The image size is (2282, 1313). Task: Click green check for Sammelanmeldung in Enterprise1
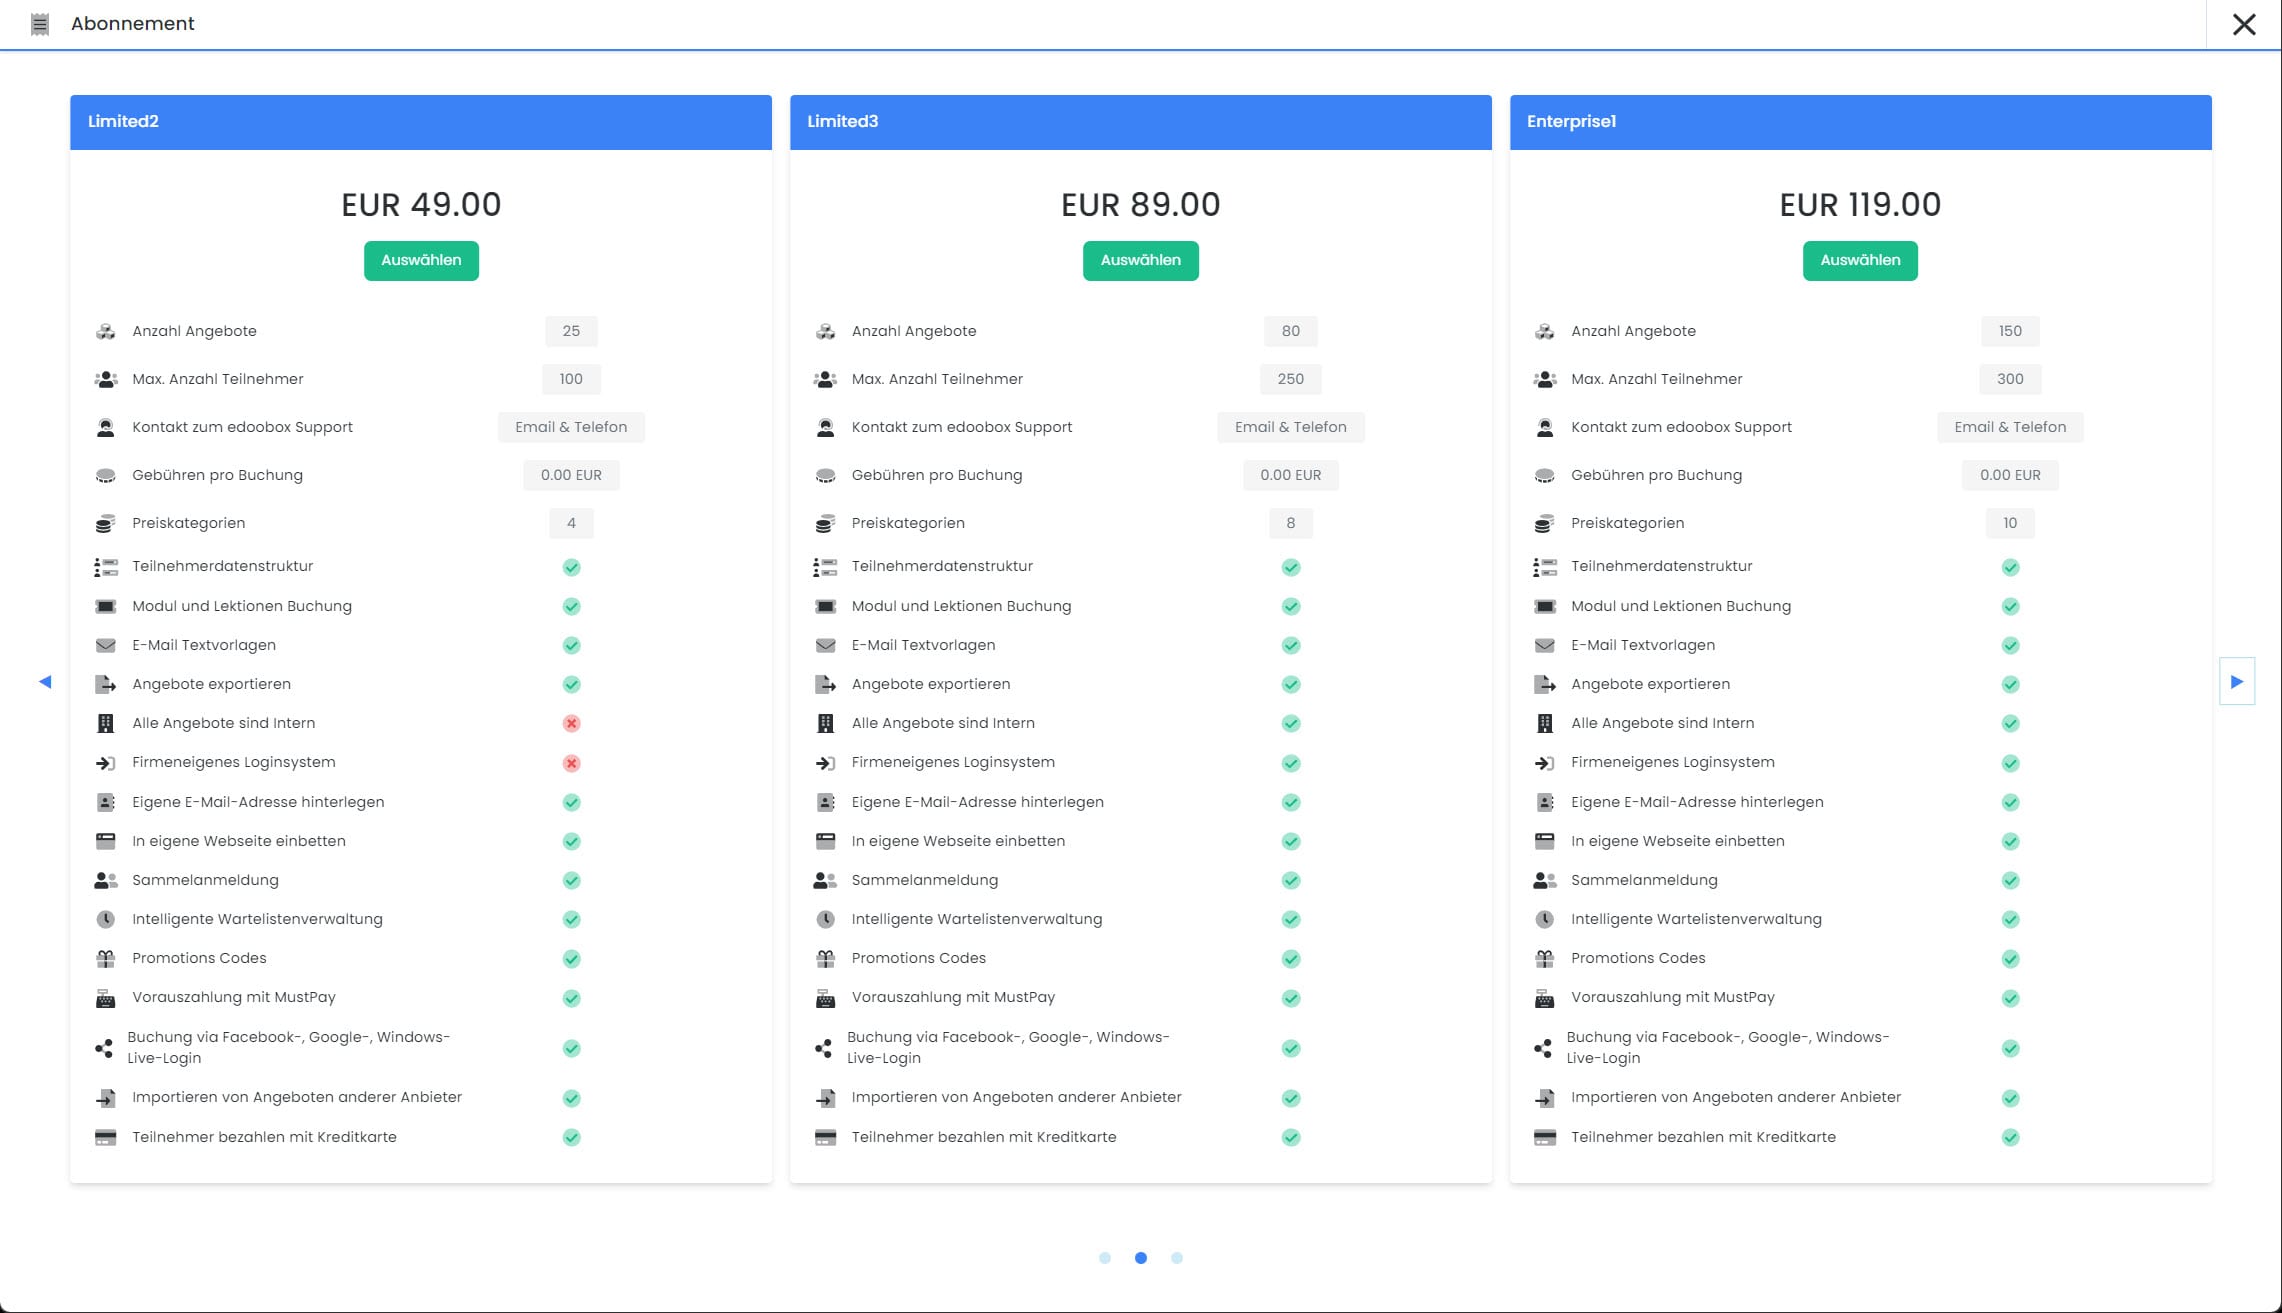coord(2010,880)
